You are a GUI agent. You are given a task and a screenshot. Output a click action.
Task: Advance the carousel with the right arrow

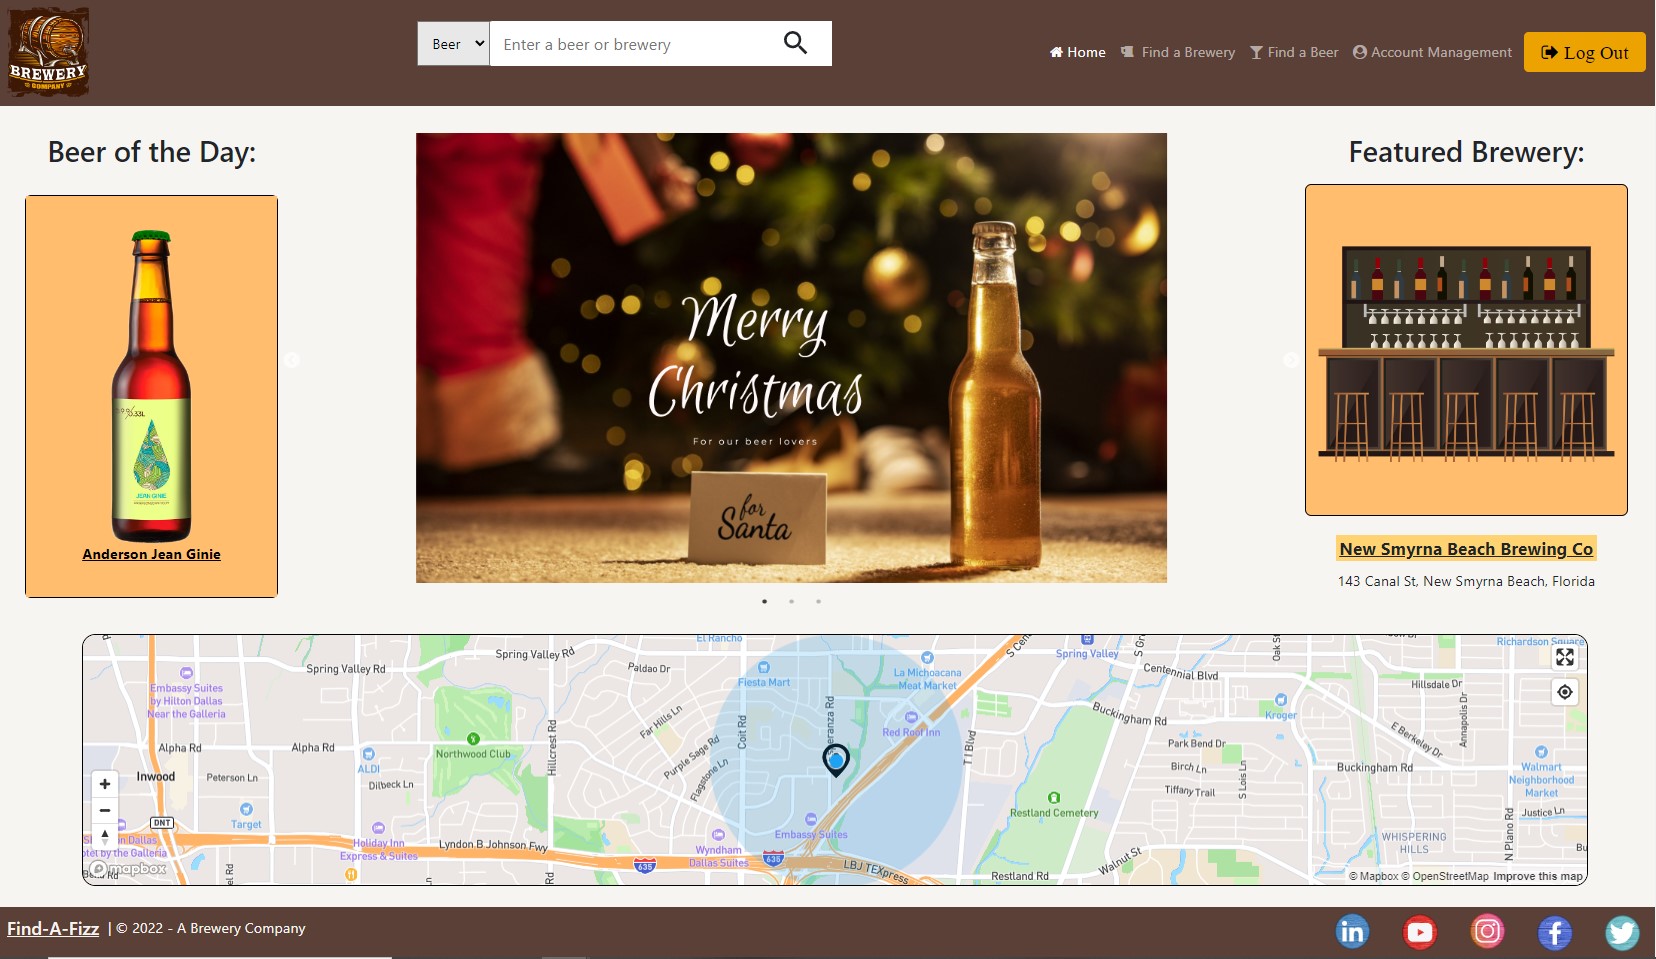[x=1288, y=361]
